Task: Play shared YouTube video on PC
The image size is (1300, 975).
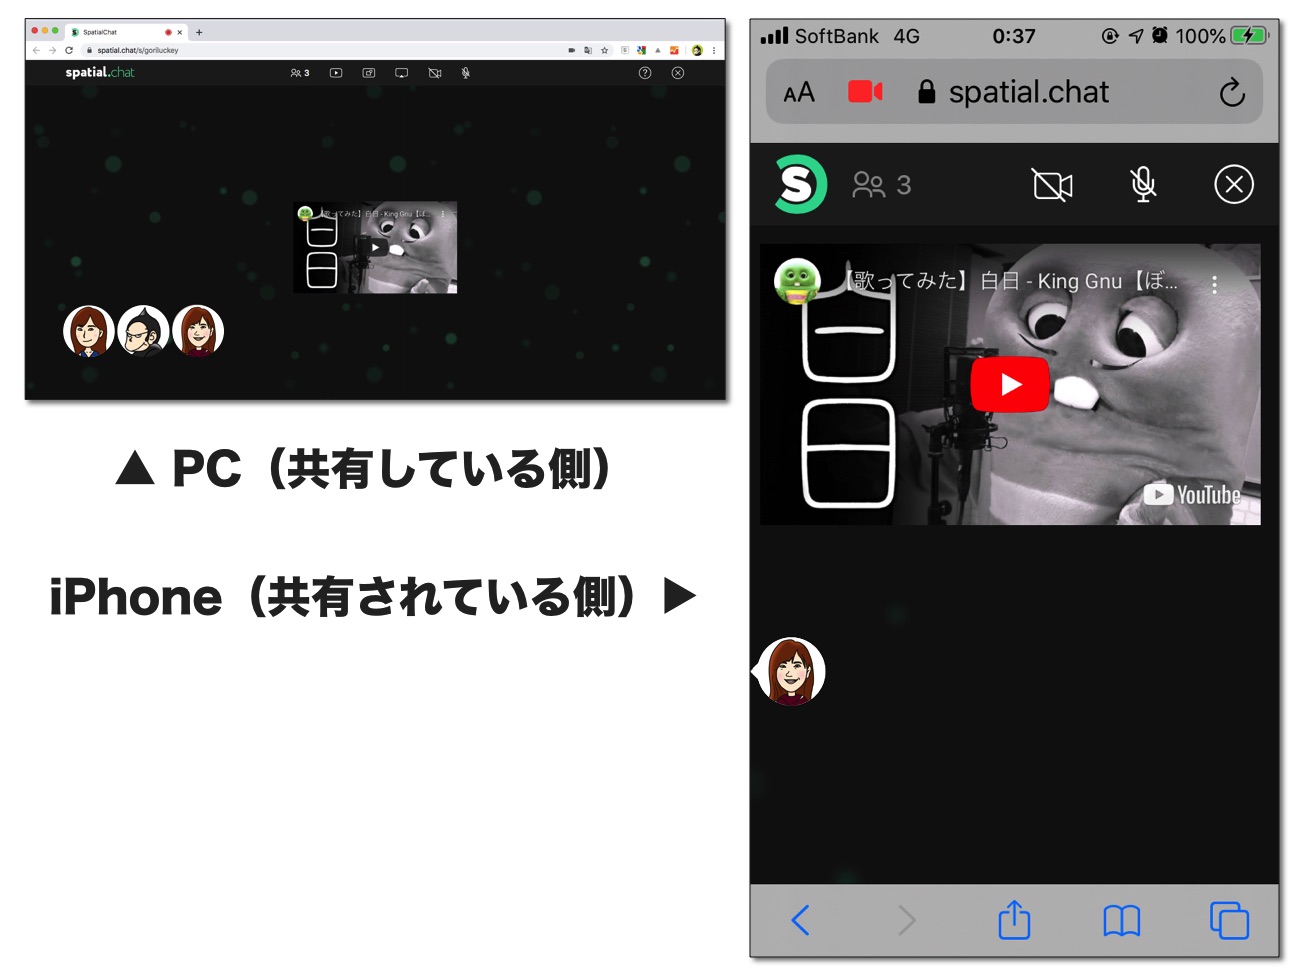Action: coord(376,248)
